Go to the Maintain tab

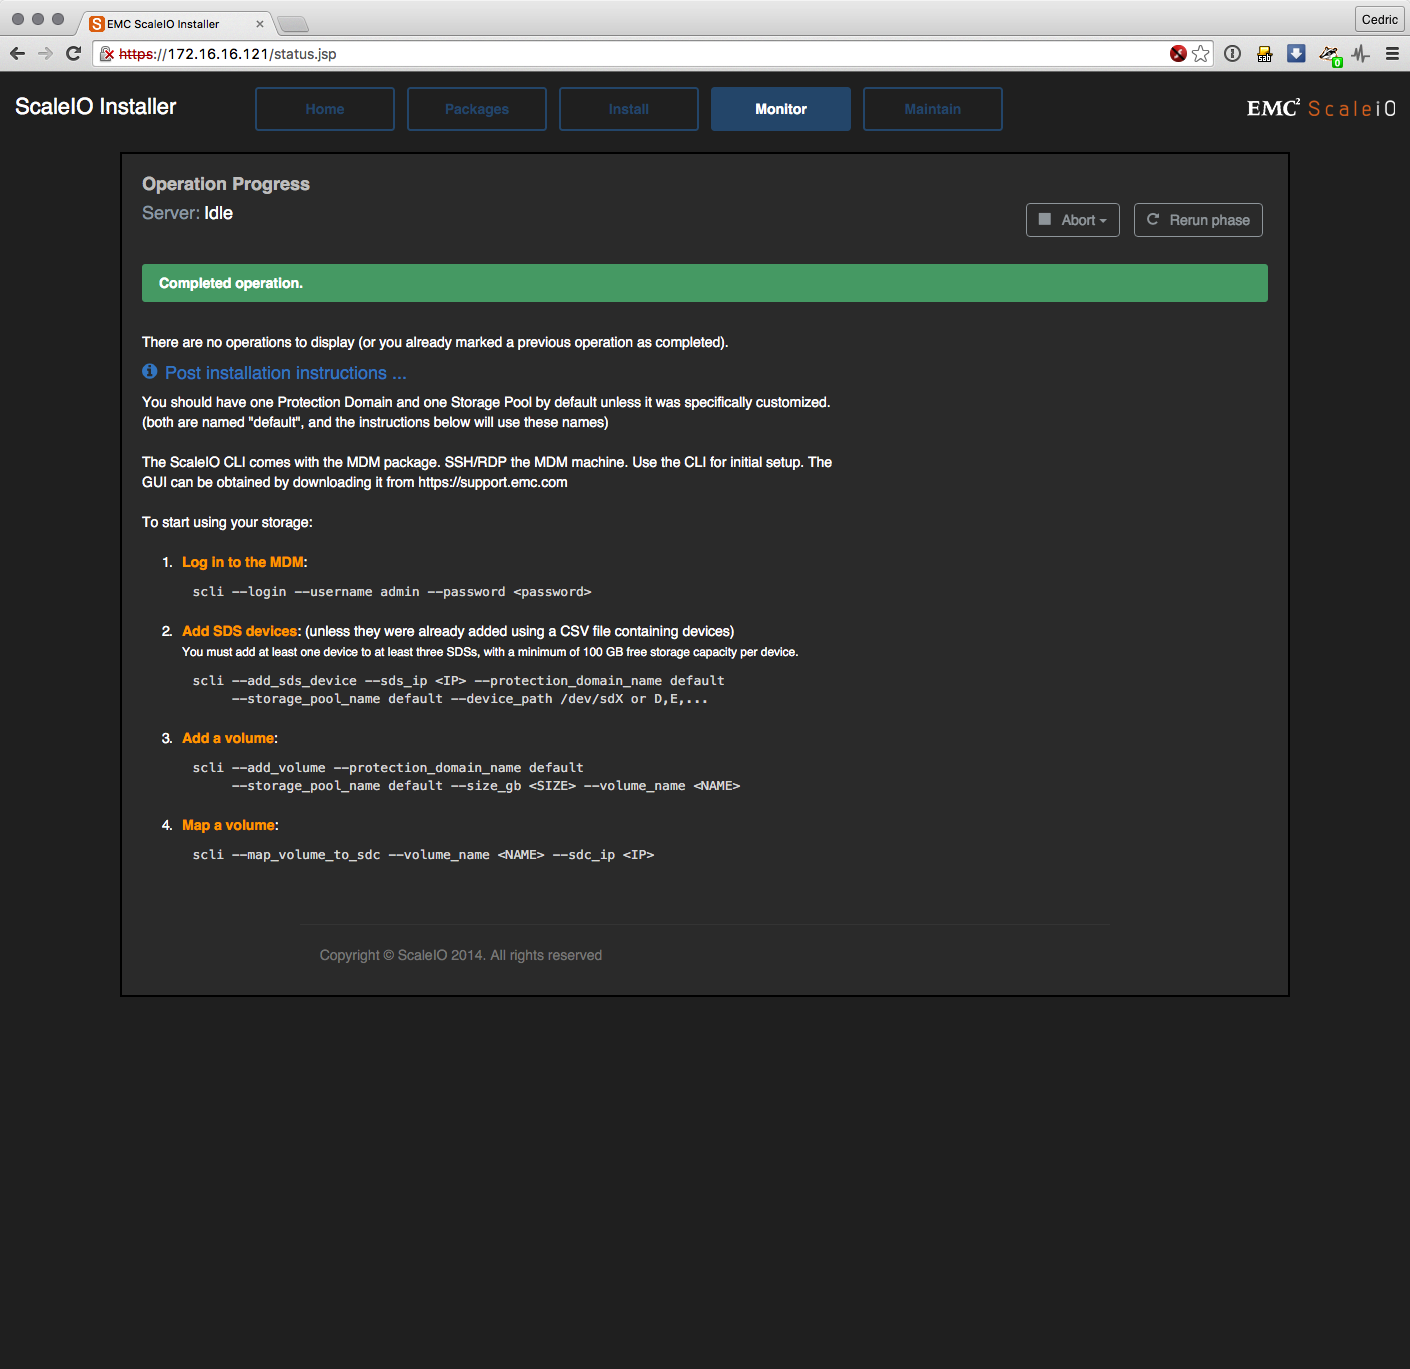(x=932, y=109)
